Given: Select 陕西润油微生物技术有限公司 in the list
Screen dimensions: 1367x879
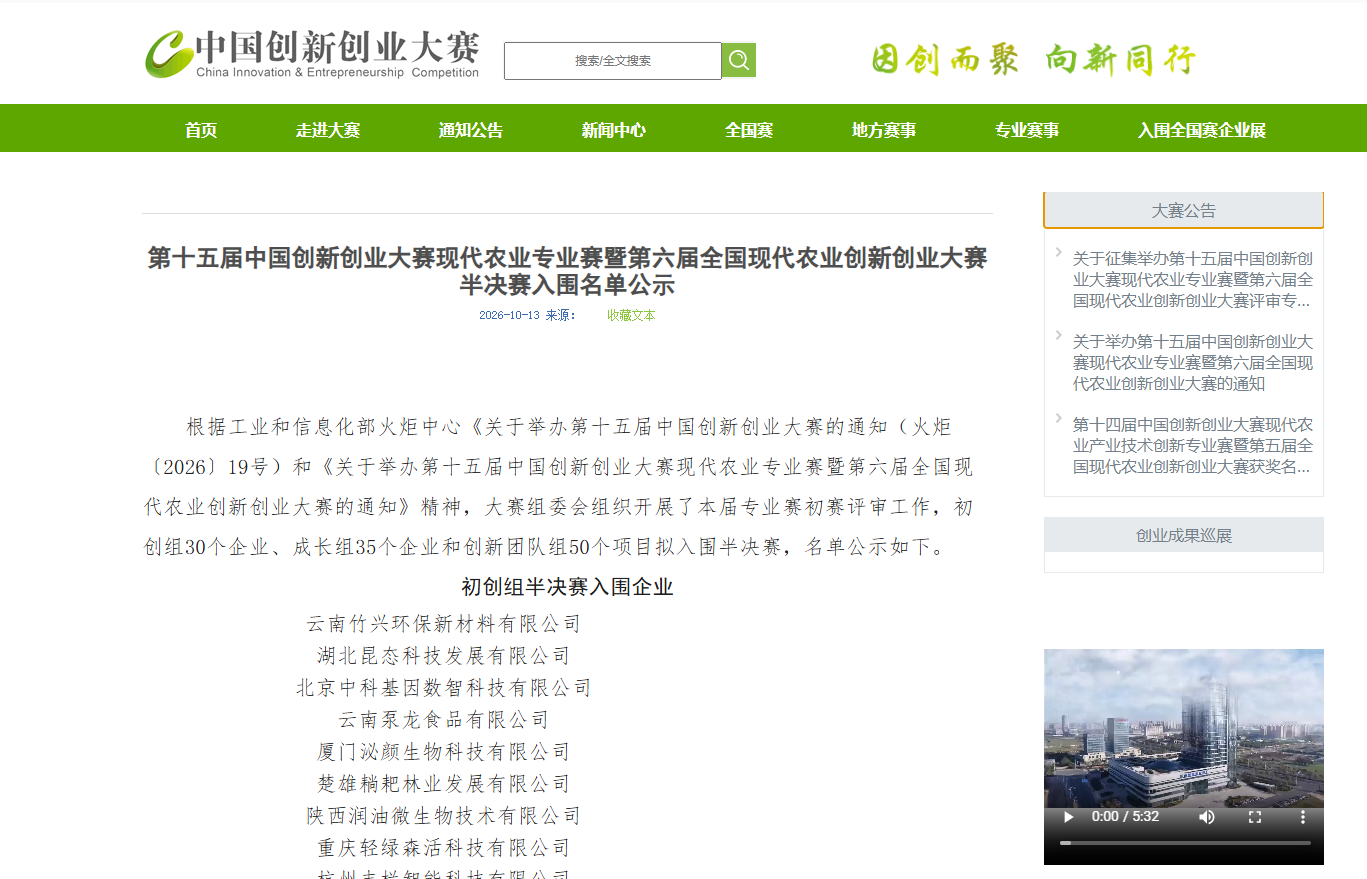Looking at the screenshot, I should tap(444, 816).
